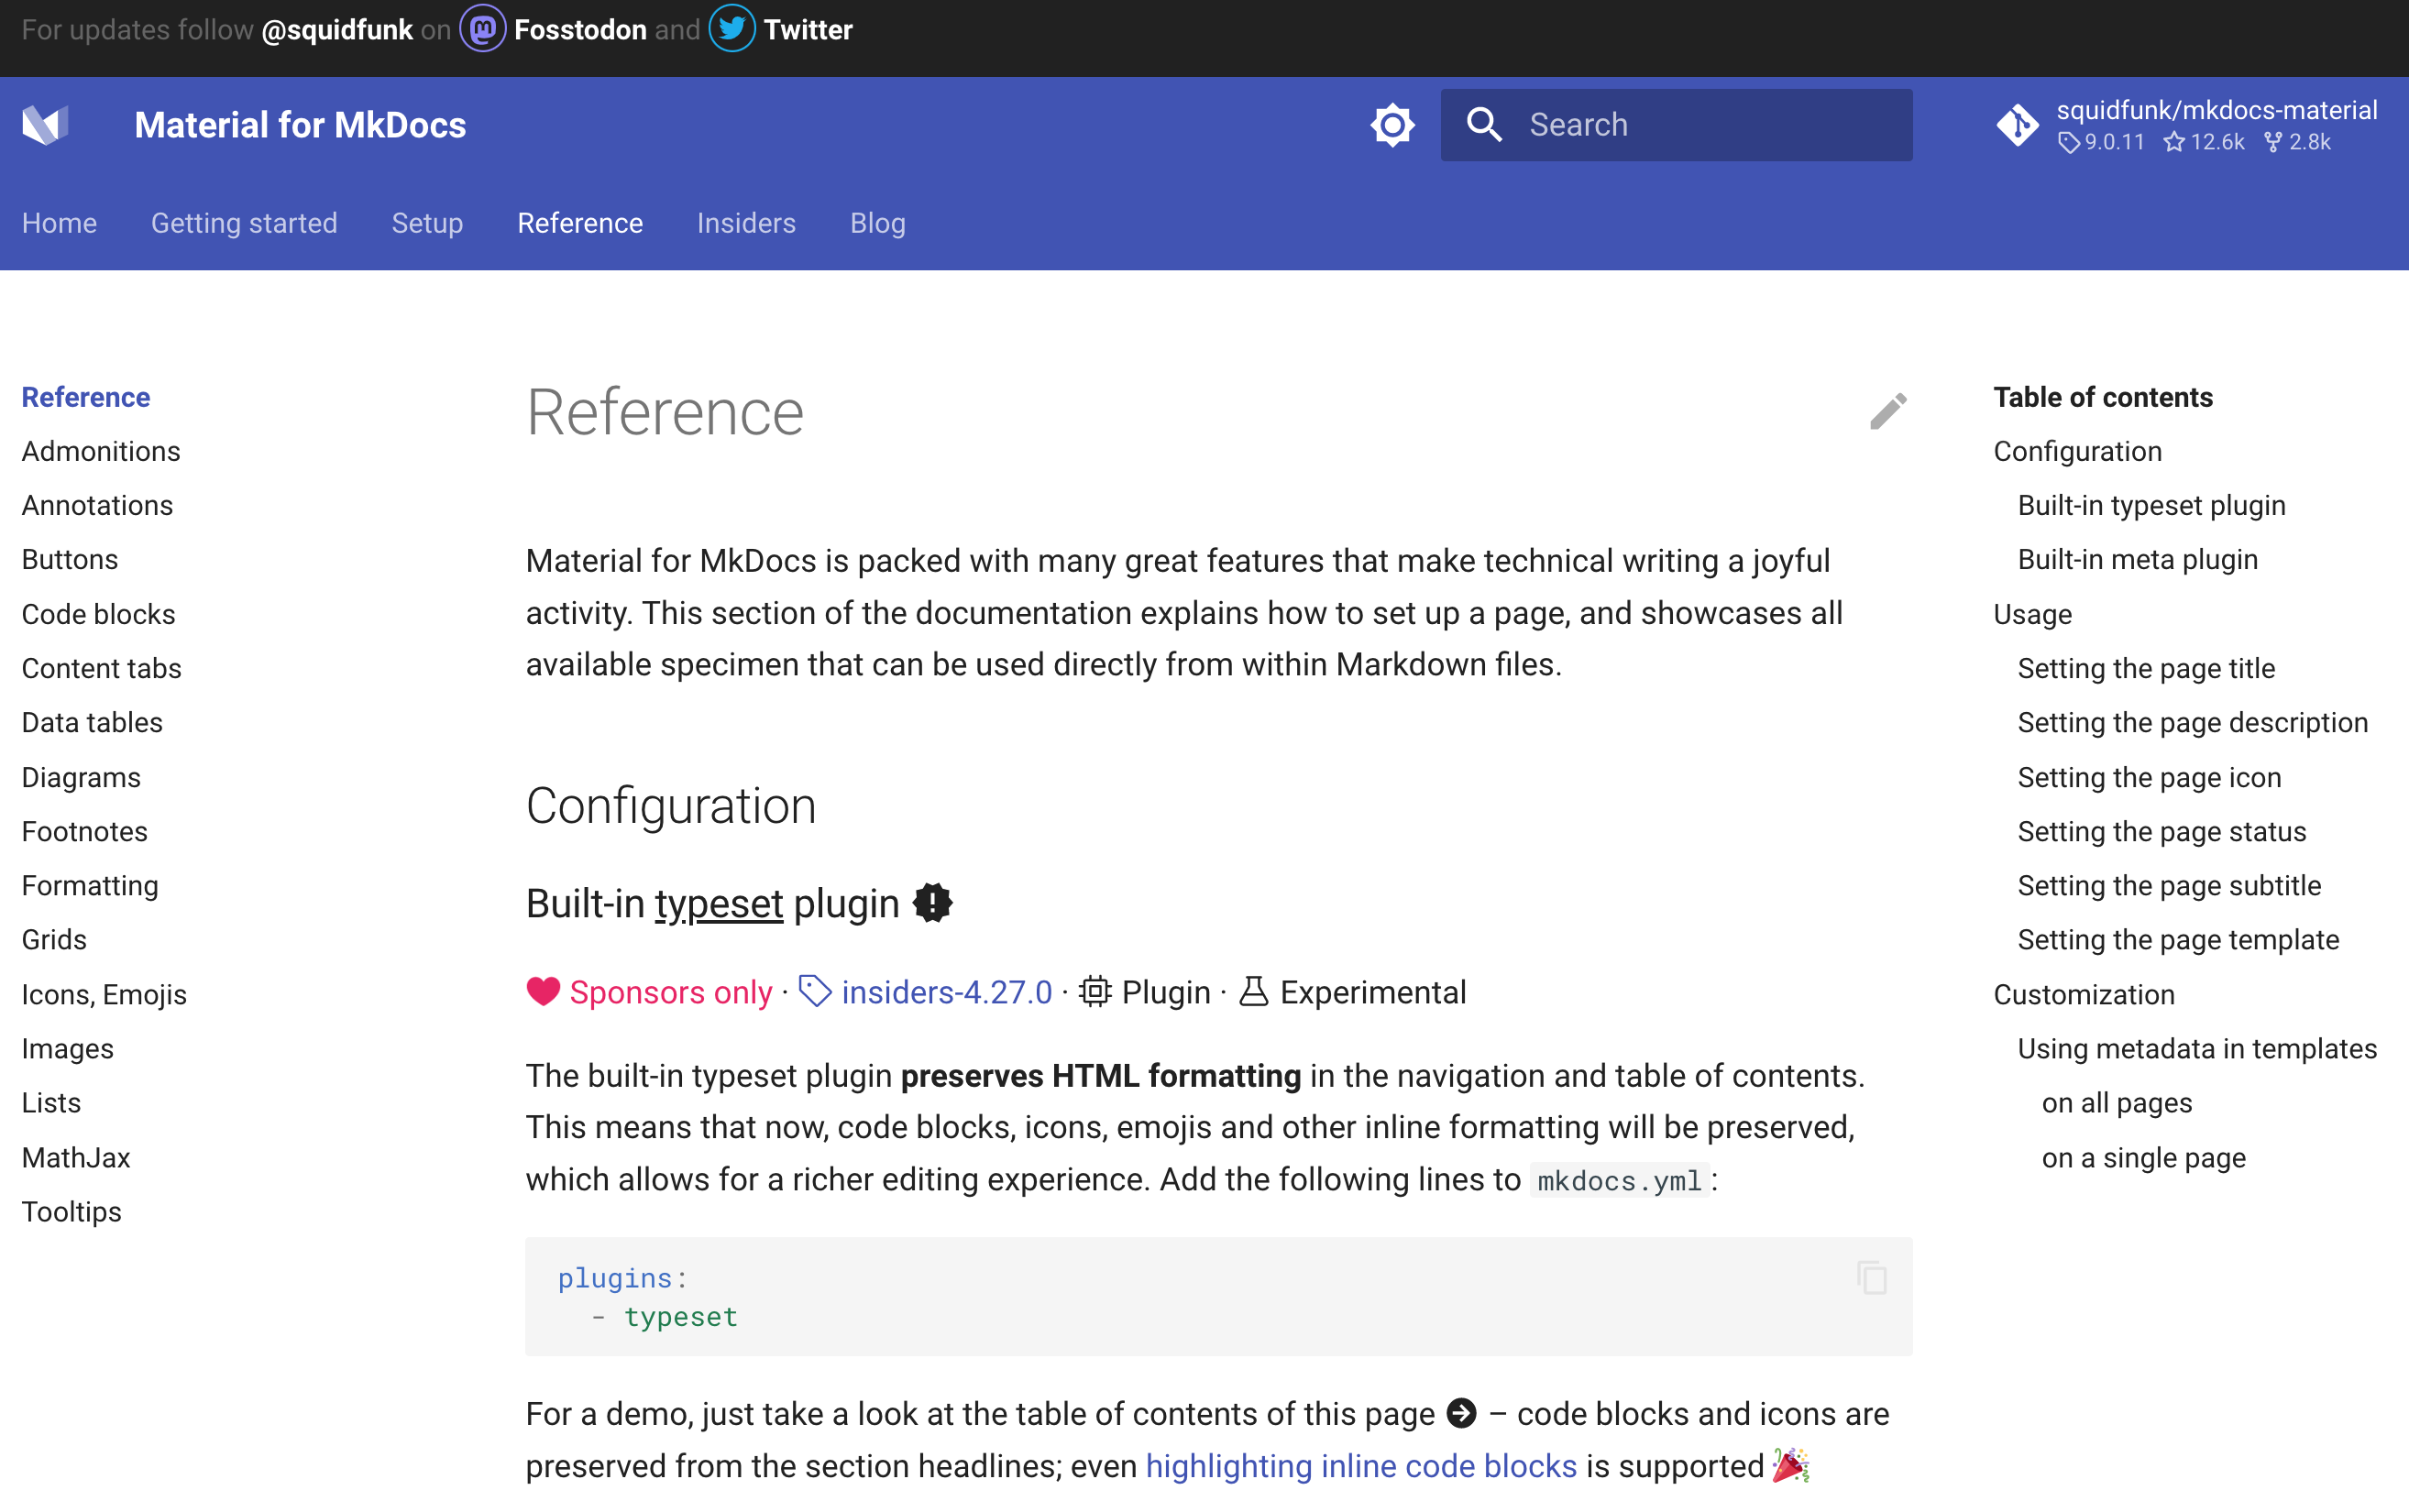Expand the Customization section in table of contents
2409x1512 pixels.
(x=2086, y=994)
